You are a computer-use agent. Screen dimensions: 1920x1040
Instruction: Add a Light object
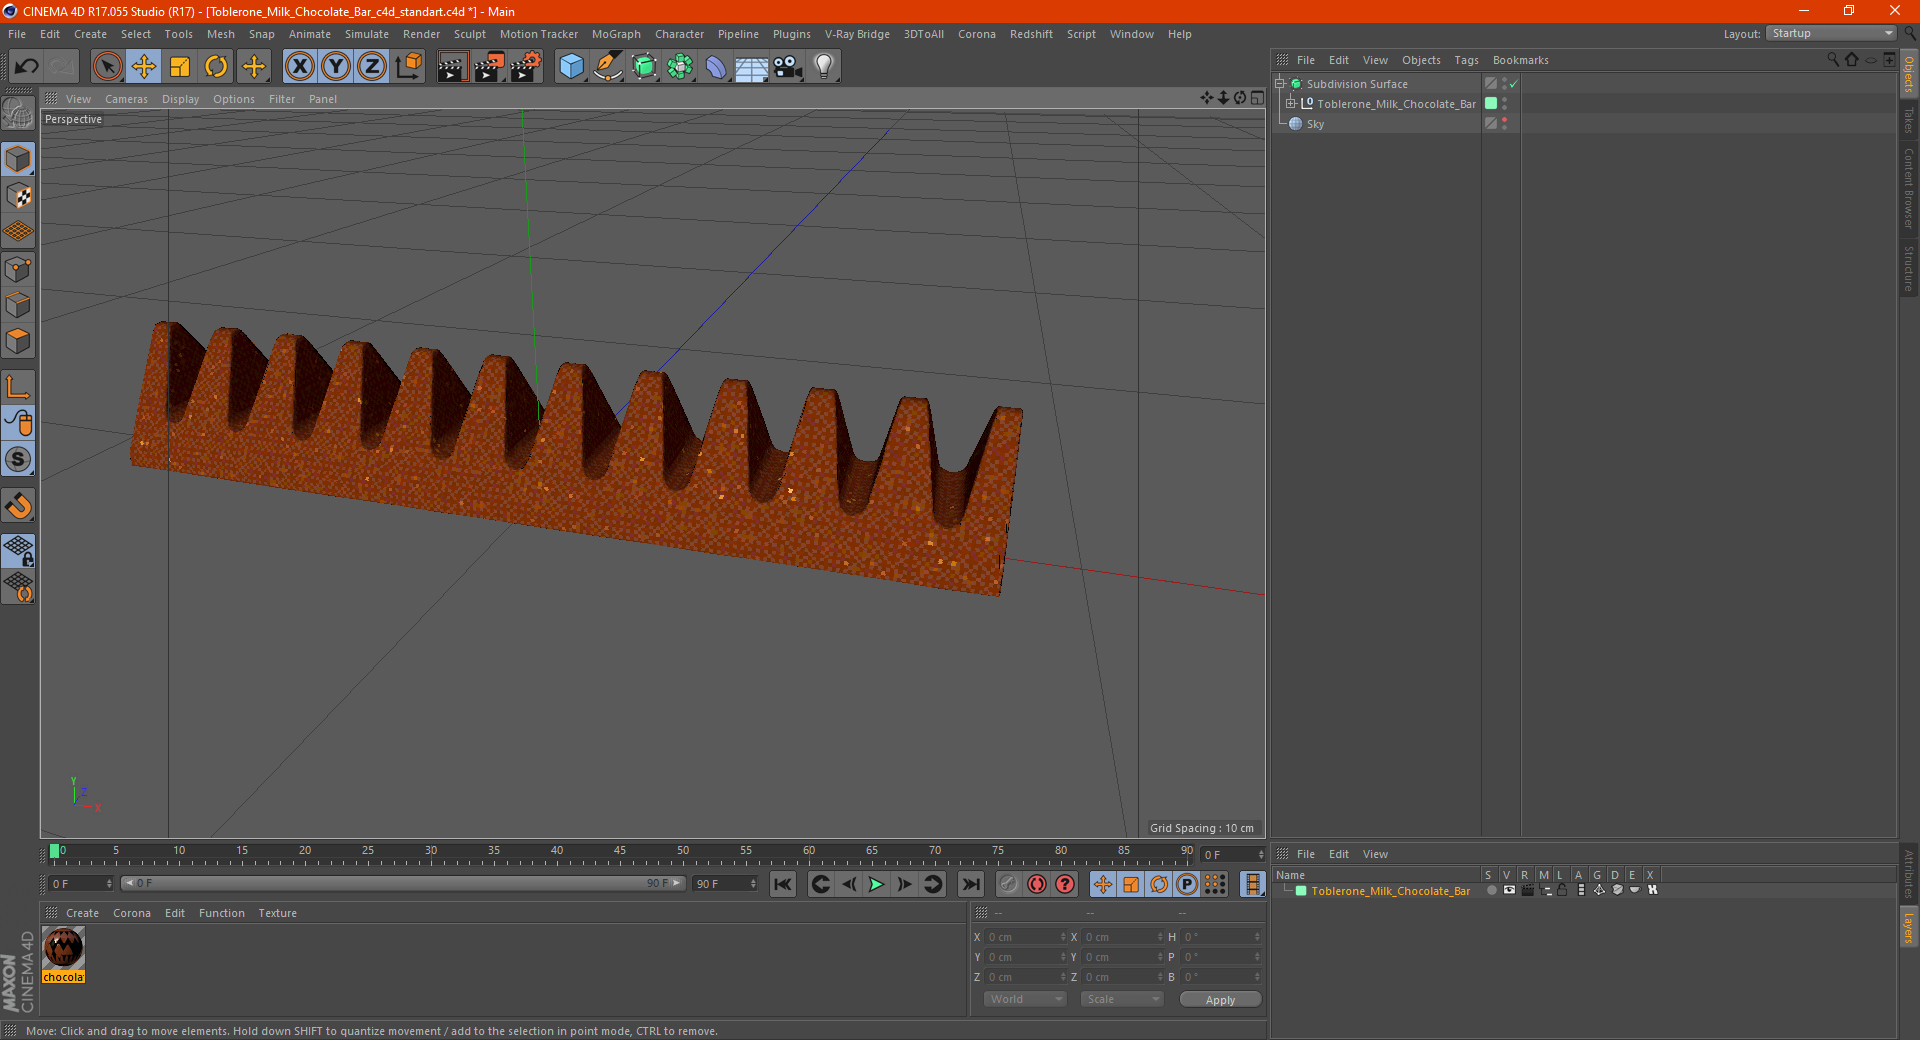[x=824, y=67]
